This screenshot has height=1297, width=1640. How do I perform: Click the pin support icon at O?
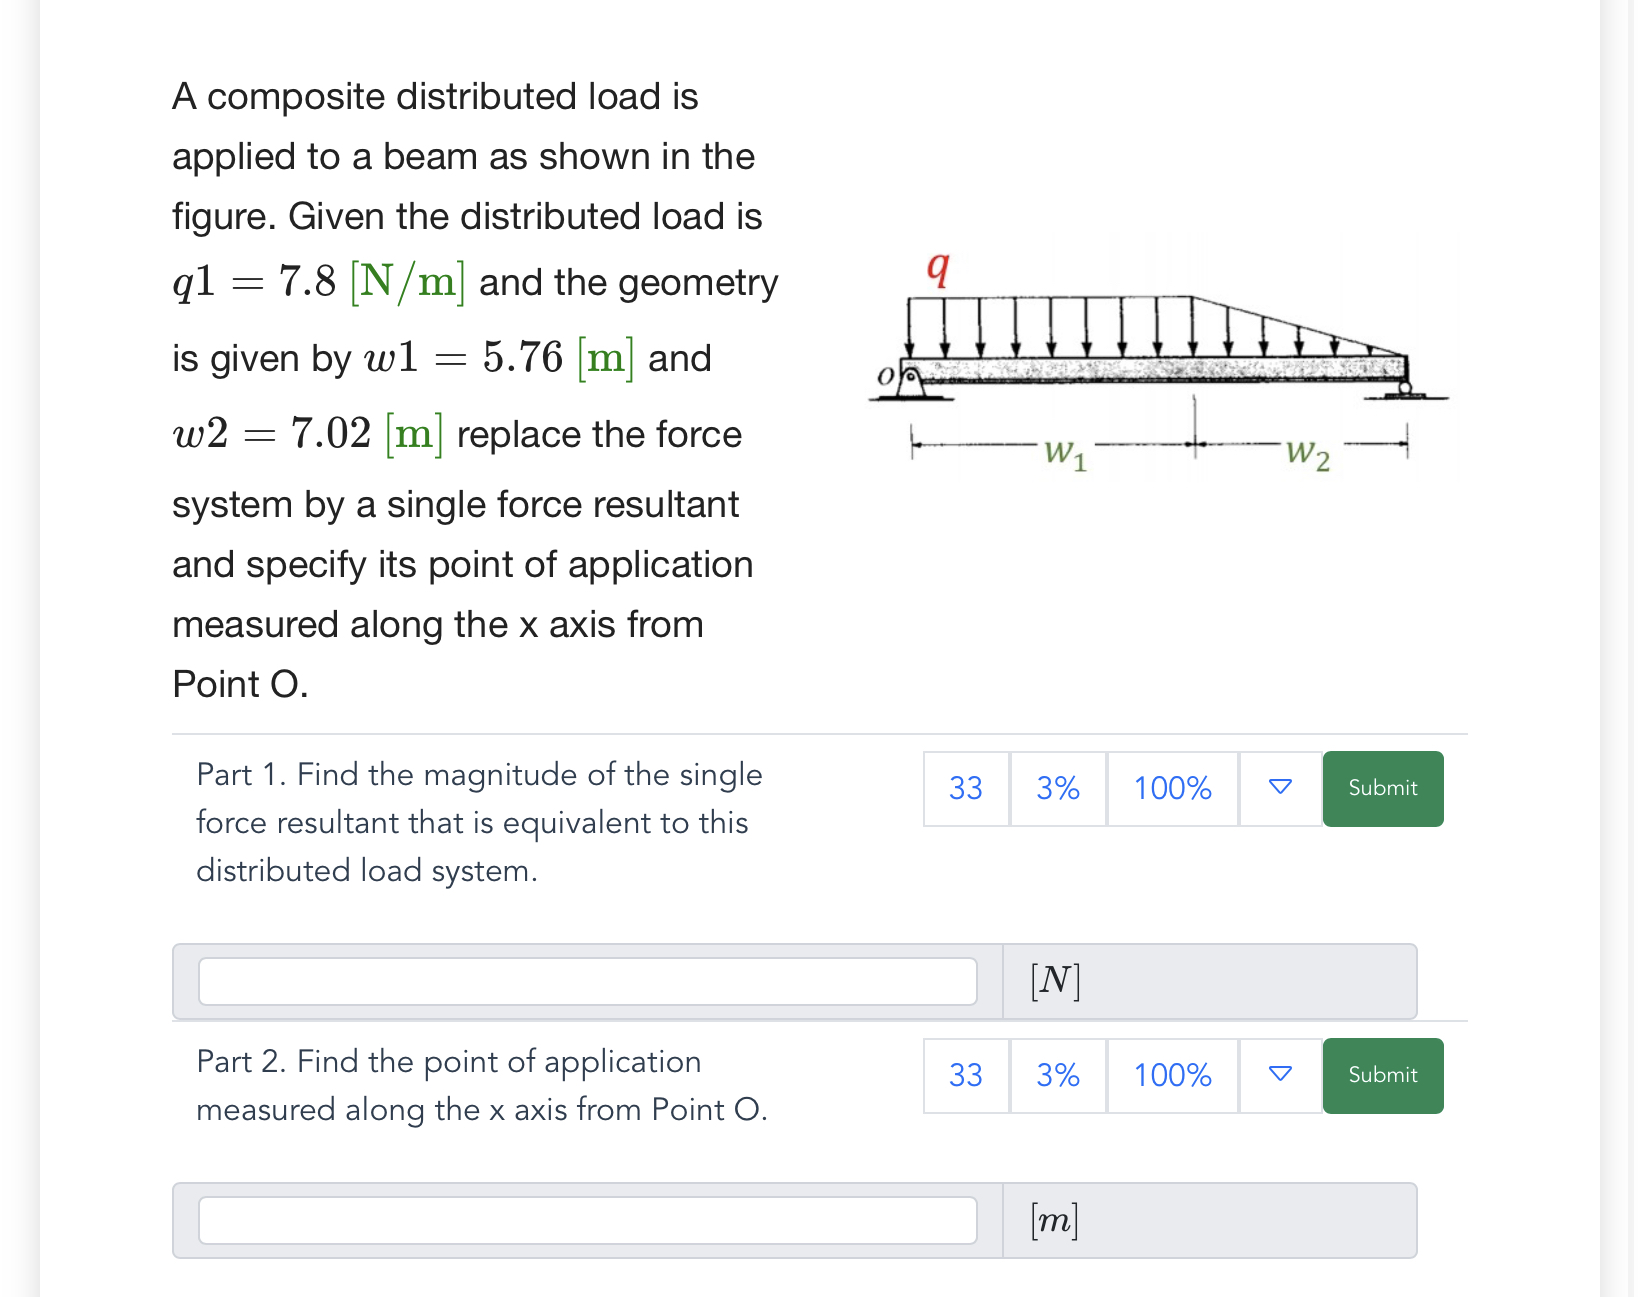coord(912,382)
